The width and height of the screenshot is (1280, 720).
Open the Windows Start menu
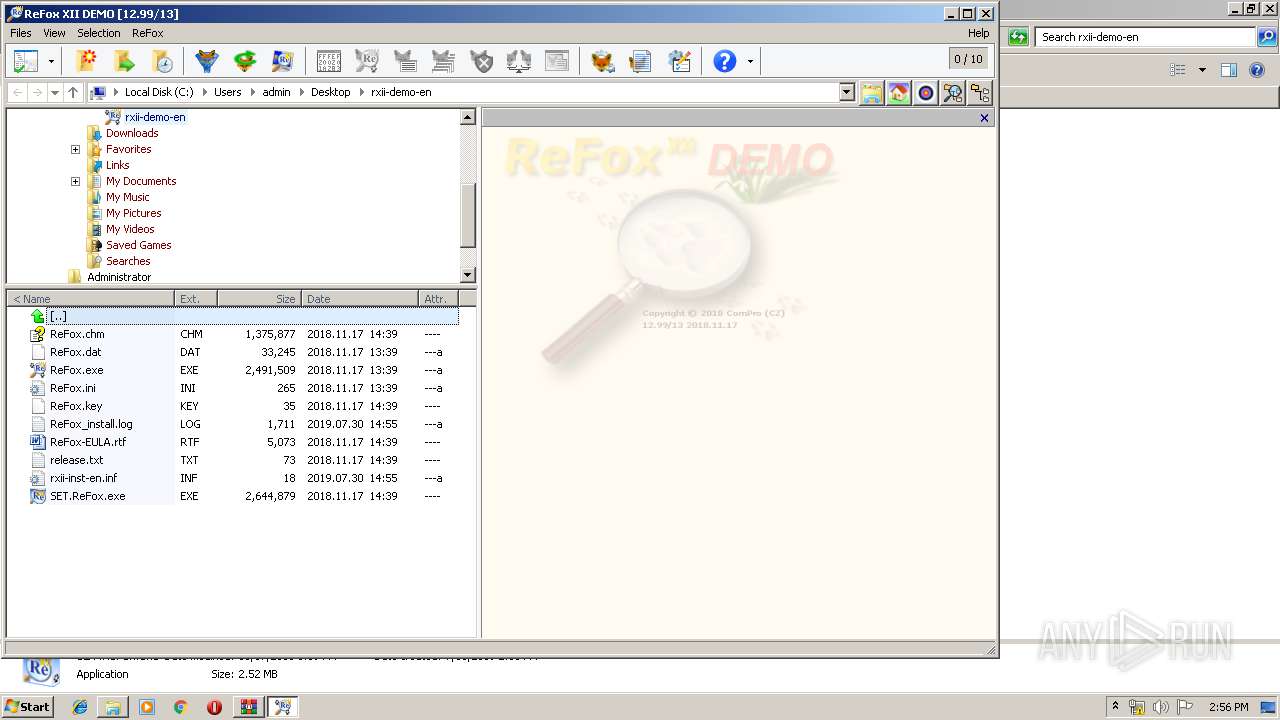(x=27, y=706)
